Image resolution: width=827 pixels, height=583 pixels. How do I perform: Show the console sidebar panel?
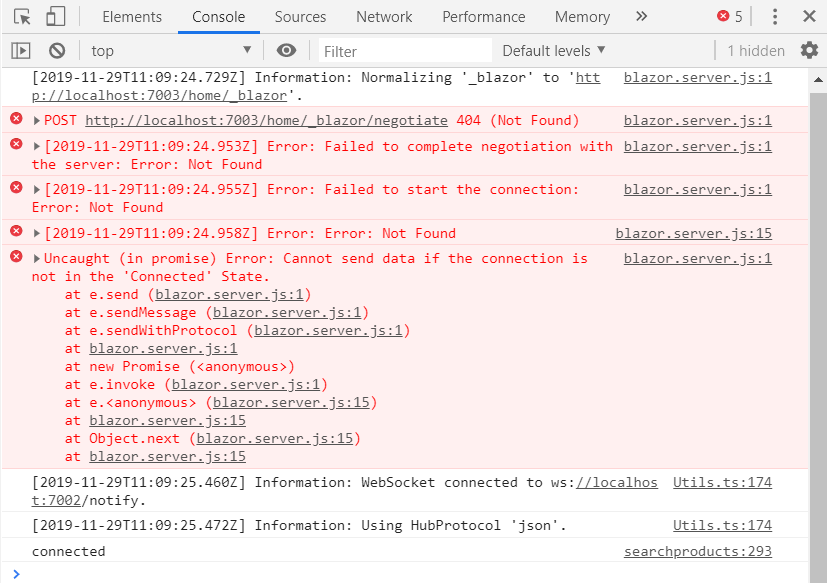point(21,51)
